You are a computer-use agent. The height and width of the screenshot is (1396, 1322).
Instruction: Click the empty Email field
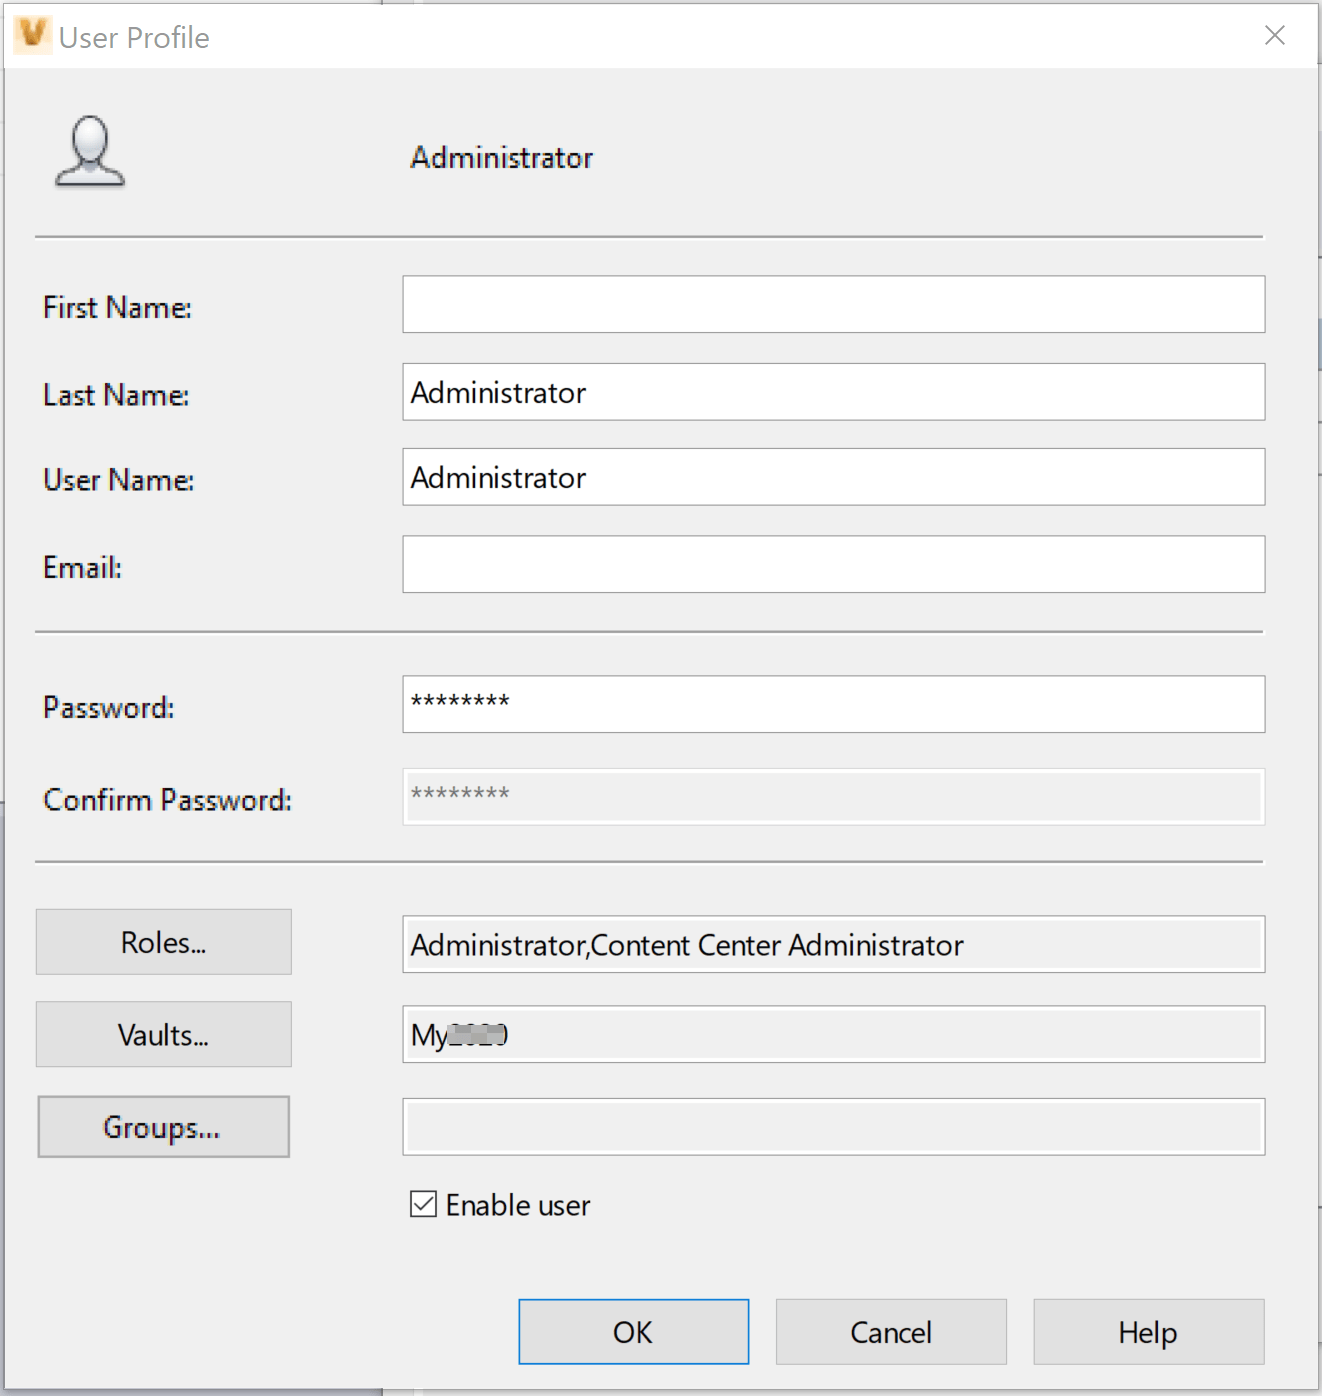click(834, 564)
